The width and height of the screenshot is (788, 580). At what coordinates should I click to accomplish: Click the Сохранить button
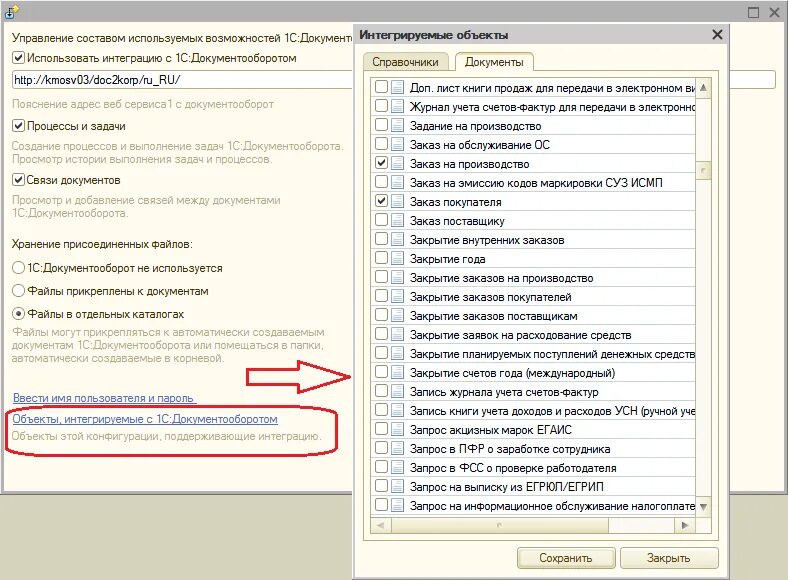[x=566, y=558]
